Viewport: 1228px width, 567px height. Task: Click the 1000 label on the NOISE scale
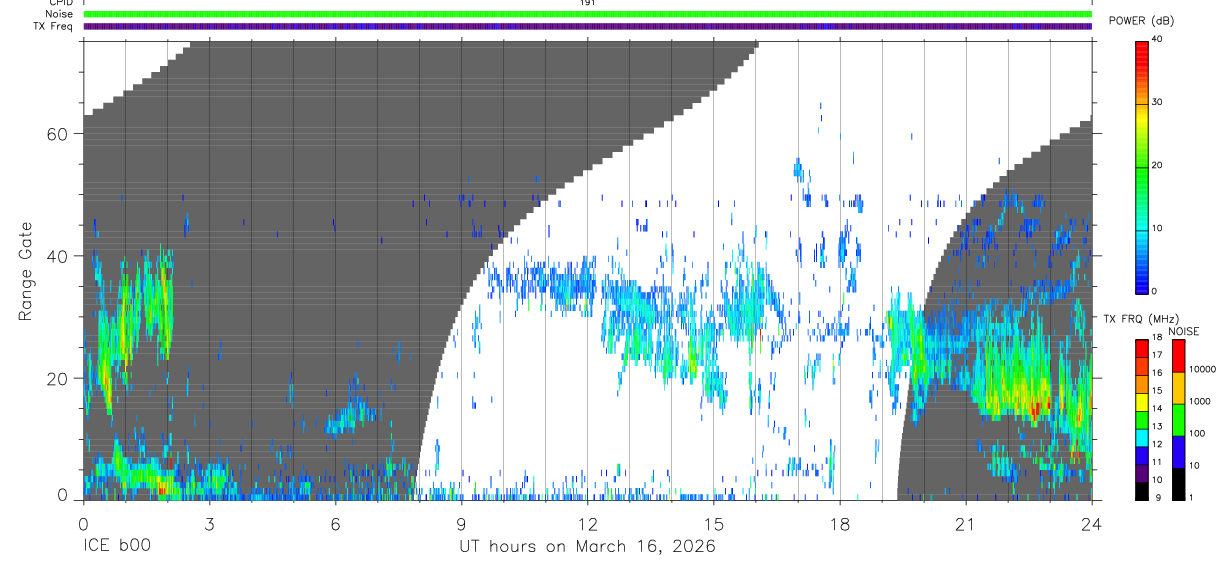(x=1200, y=402)
